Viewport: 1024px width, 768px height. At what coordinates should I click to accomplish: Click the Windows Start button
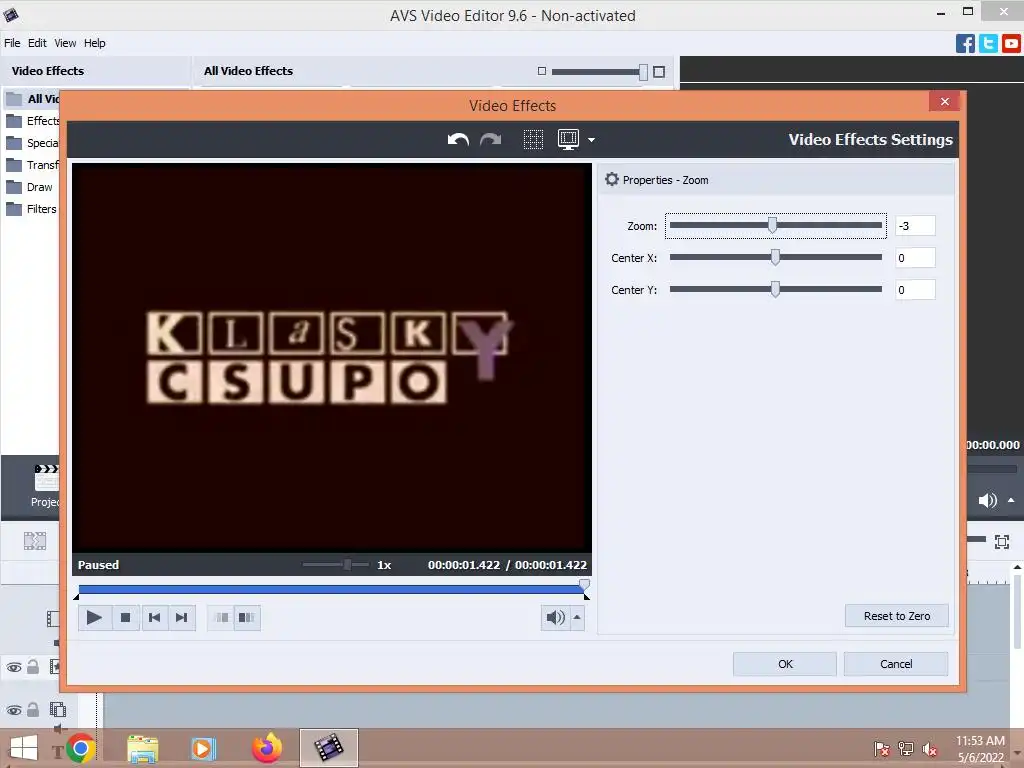tap(24, 748)
